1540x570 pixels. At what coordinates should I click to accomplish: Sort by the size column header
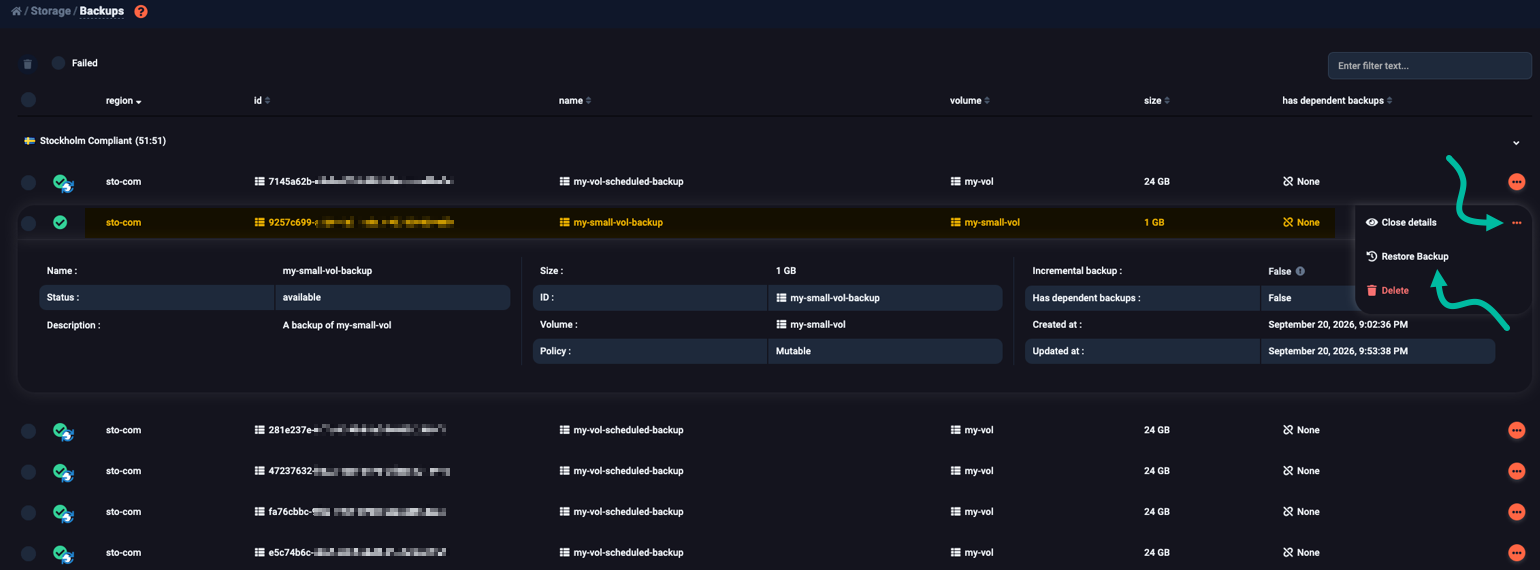tap(1157, 101)
